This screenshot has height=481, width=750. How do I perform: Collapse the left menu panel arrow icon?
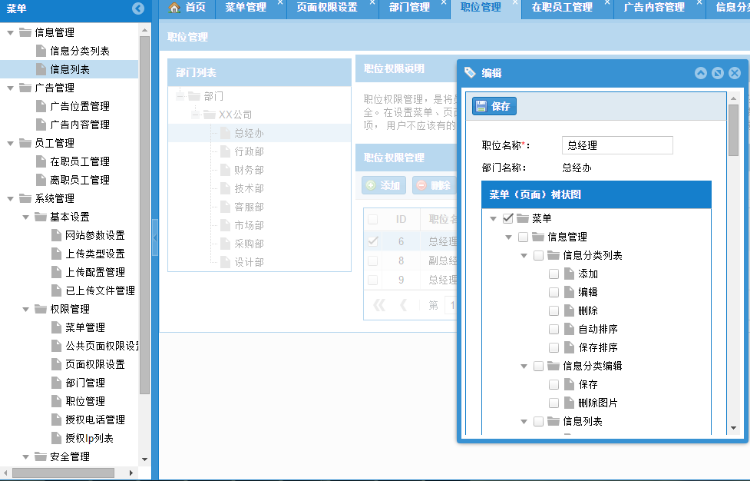coord(138,8)
